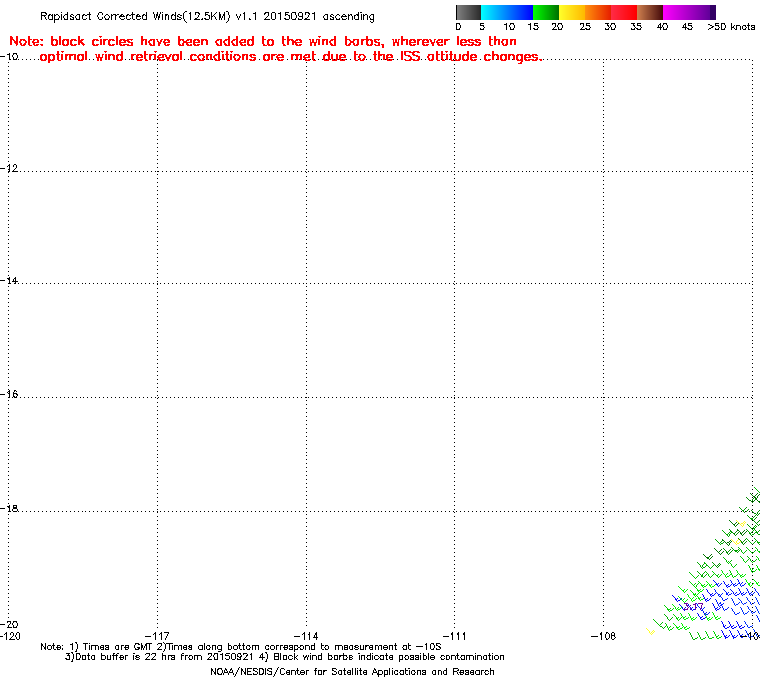
Task: Click the '-111' longitude axis label
Action: click(455, 636)
